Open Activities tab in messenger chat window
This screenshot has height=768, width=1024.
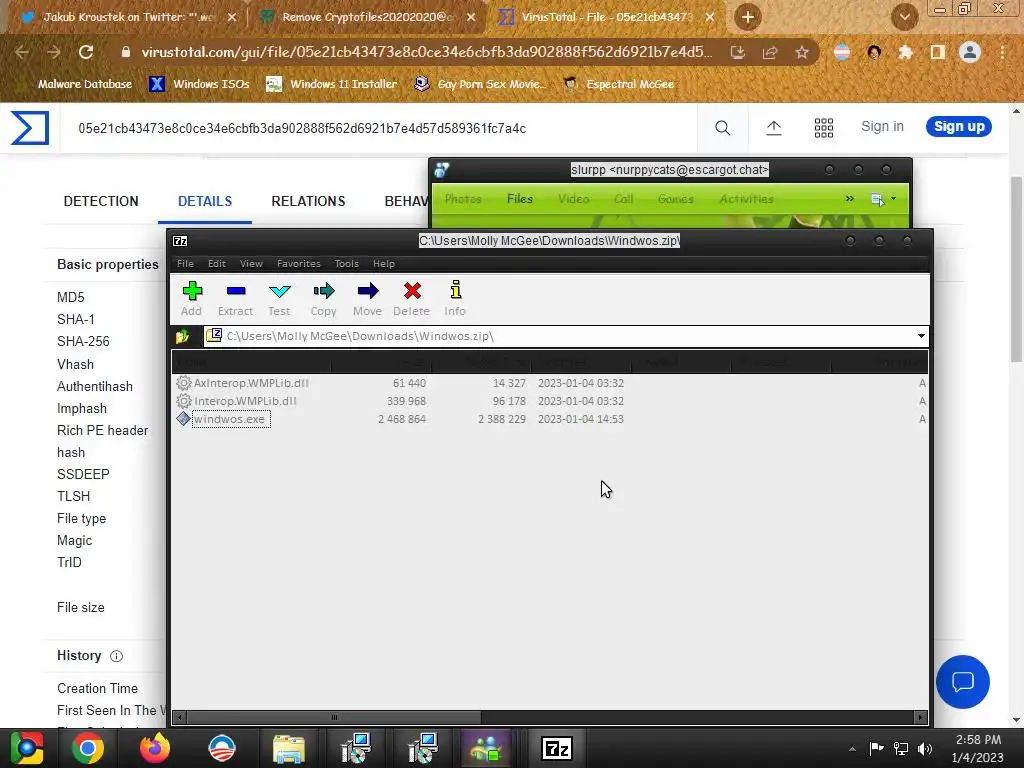tap(746, 199)
